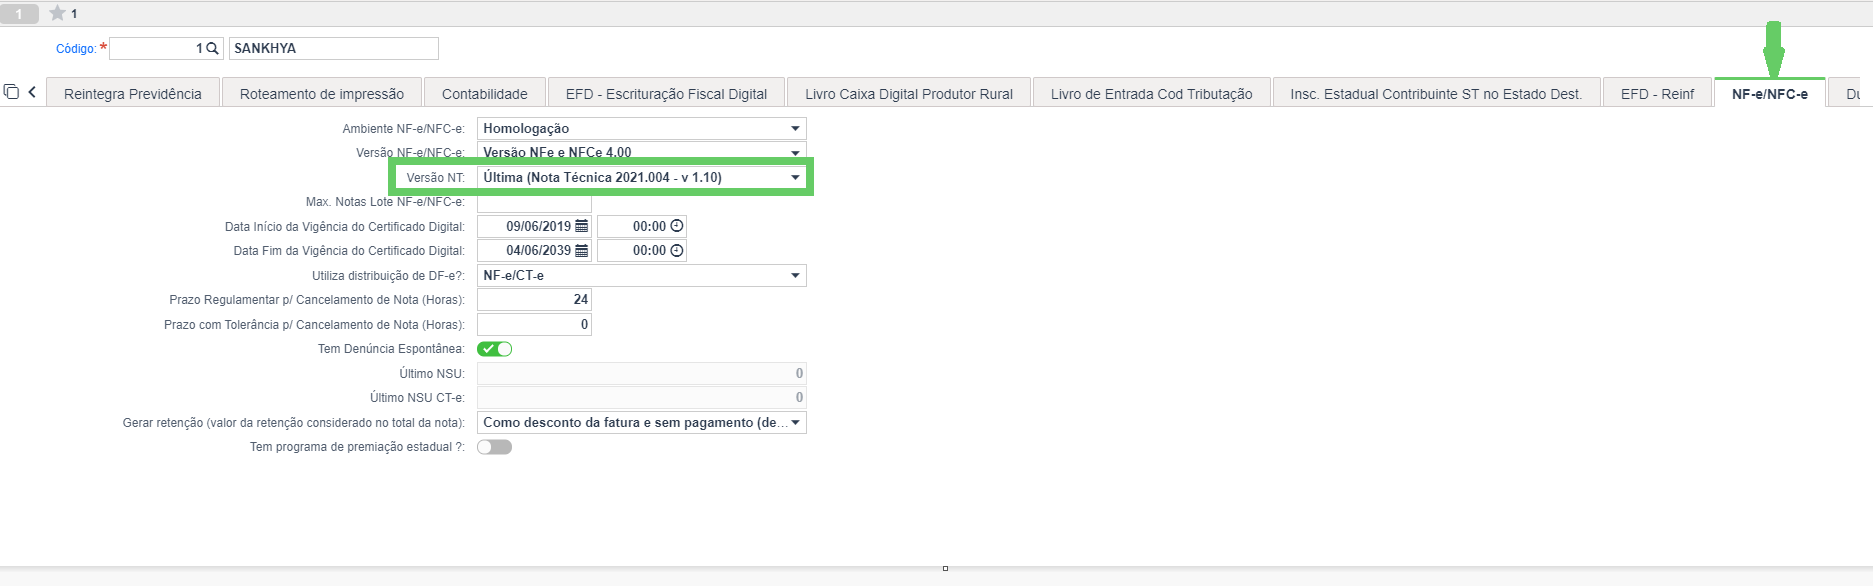Click the copy windows icon left of tabs
The height and width of the screenshot is (586, 1873).
click(x=11, y=92)
